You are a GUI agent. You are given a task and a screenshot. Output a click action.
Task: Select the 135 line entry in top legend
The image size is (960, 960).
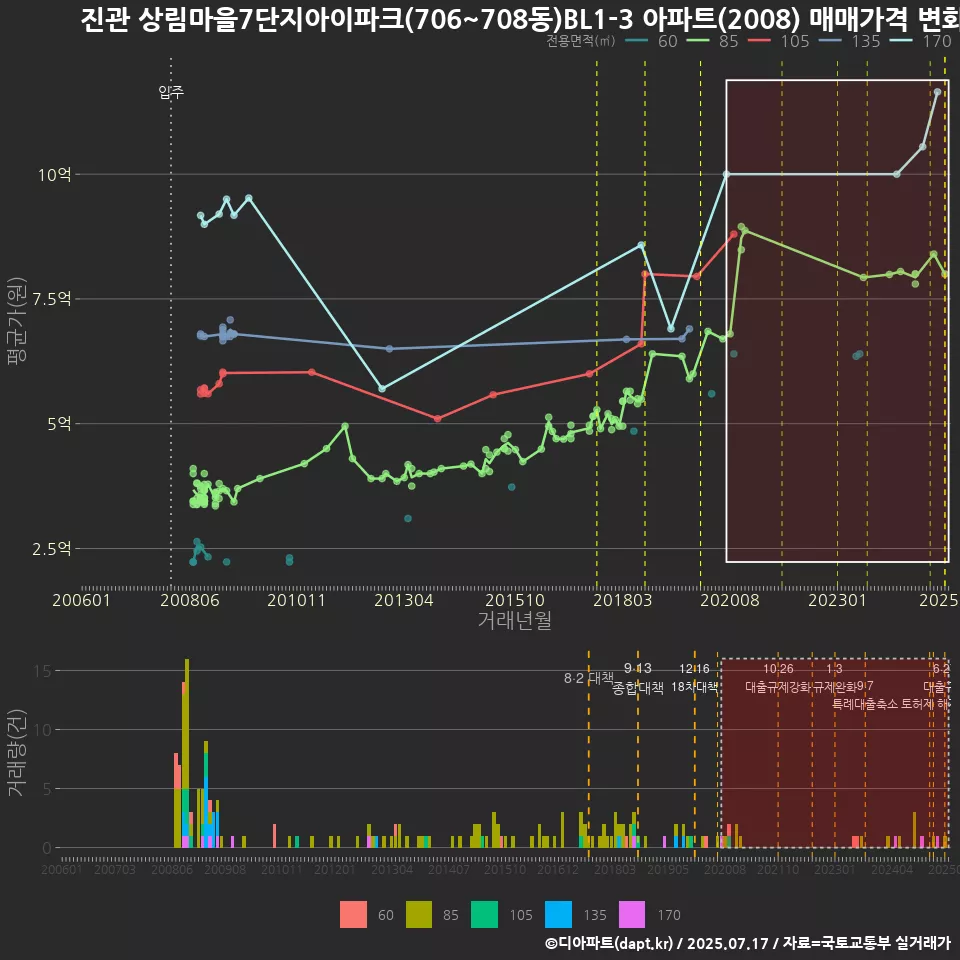[850, 41]
